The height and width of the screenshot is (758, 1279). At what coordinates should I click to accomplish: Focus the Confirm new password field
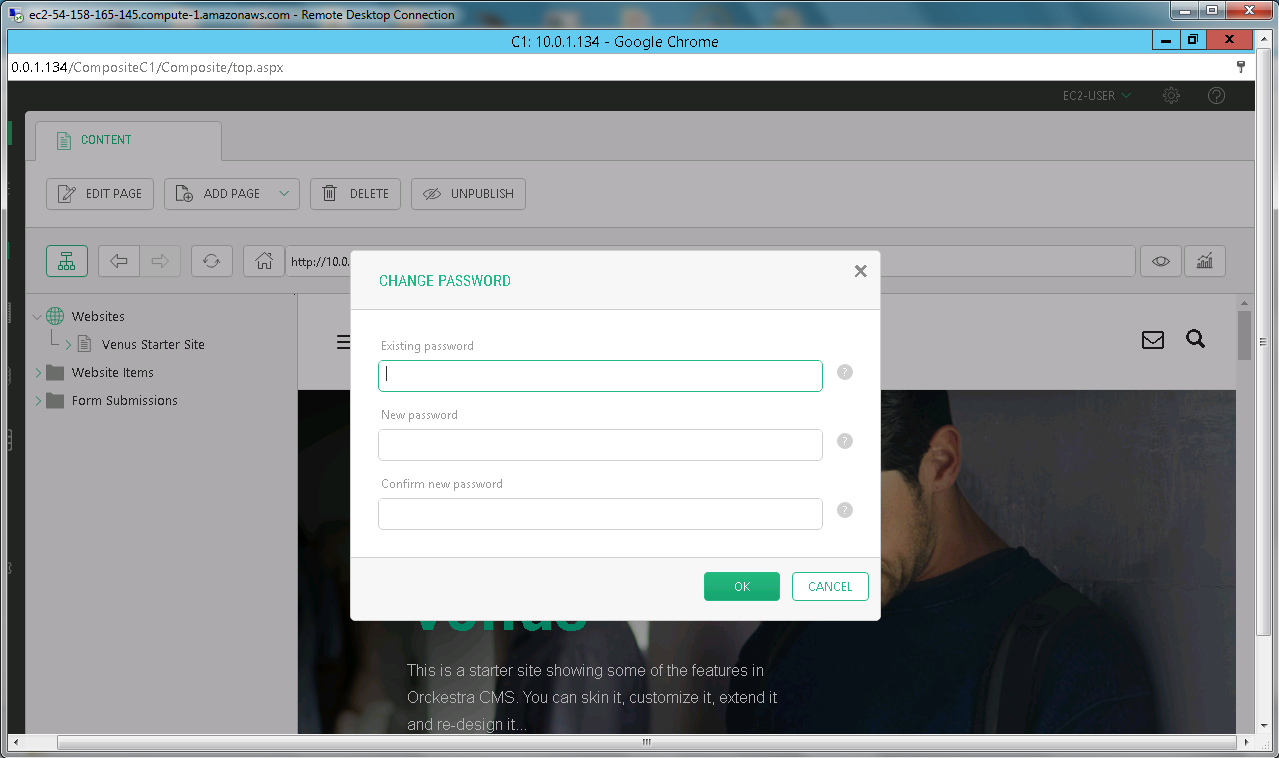(x=600, y=514)
